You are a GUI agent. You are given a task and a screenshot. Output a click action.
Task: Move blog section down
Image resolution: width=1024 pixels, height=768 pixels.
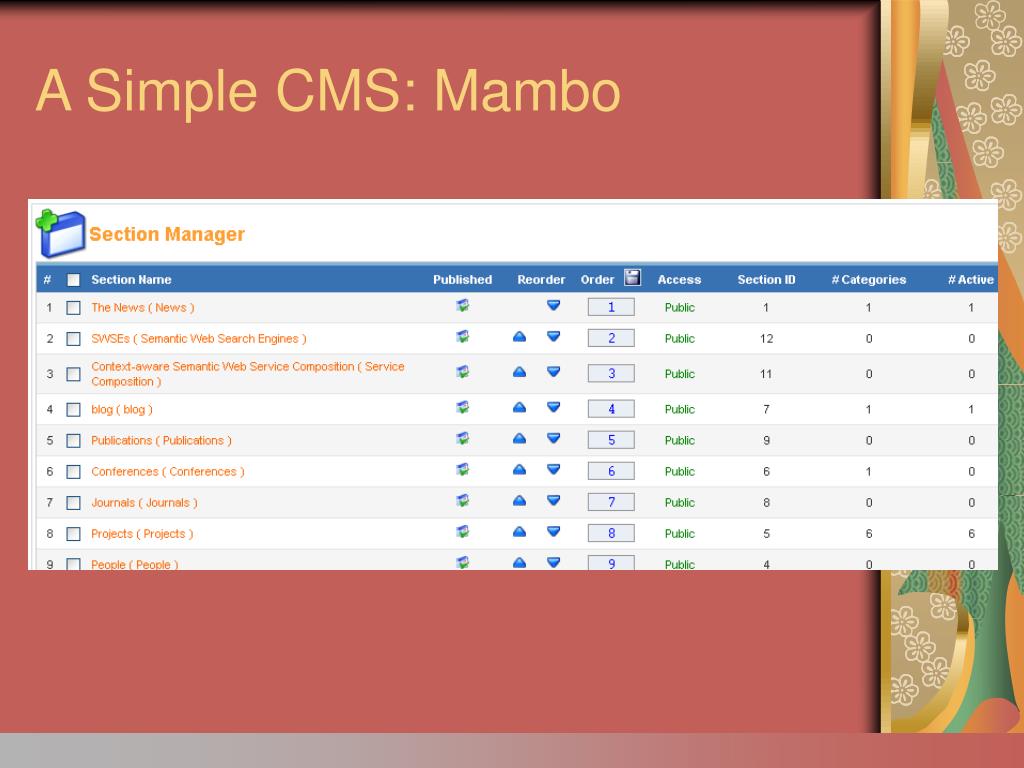coord(553,408)
